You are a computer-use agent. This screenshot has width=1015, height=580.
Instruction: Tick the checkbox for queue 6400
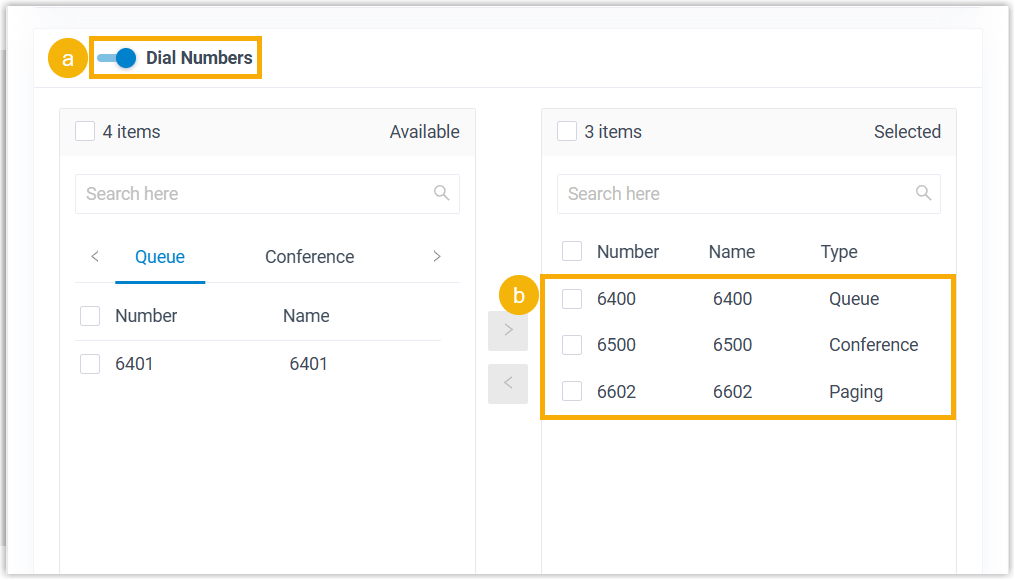pos(572,299)
